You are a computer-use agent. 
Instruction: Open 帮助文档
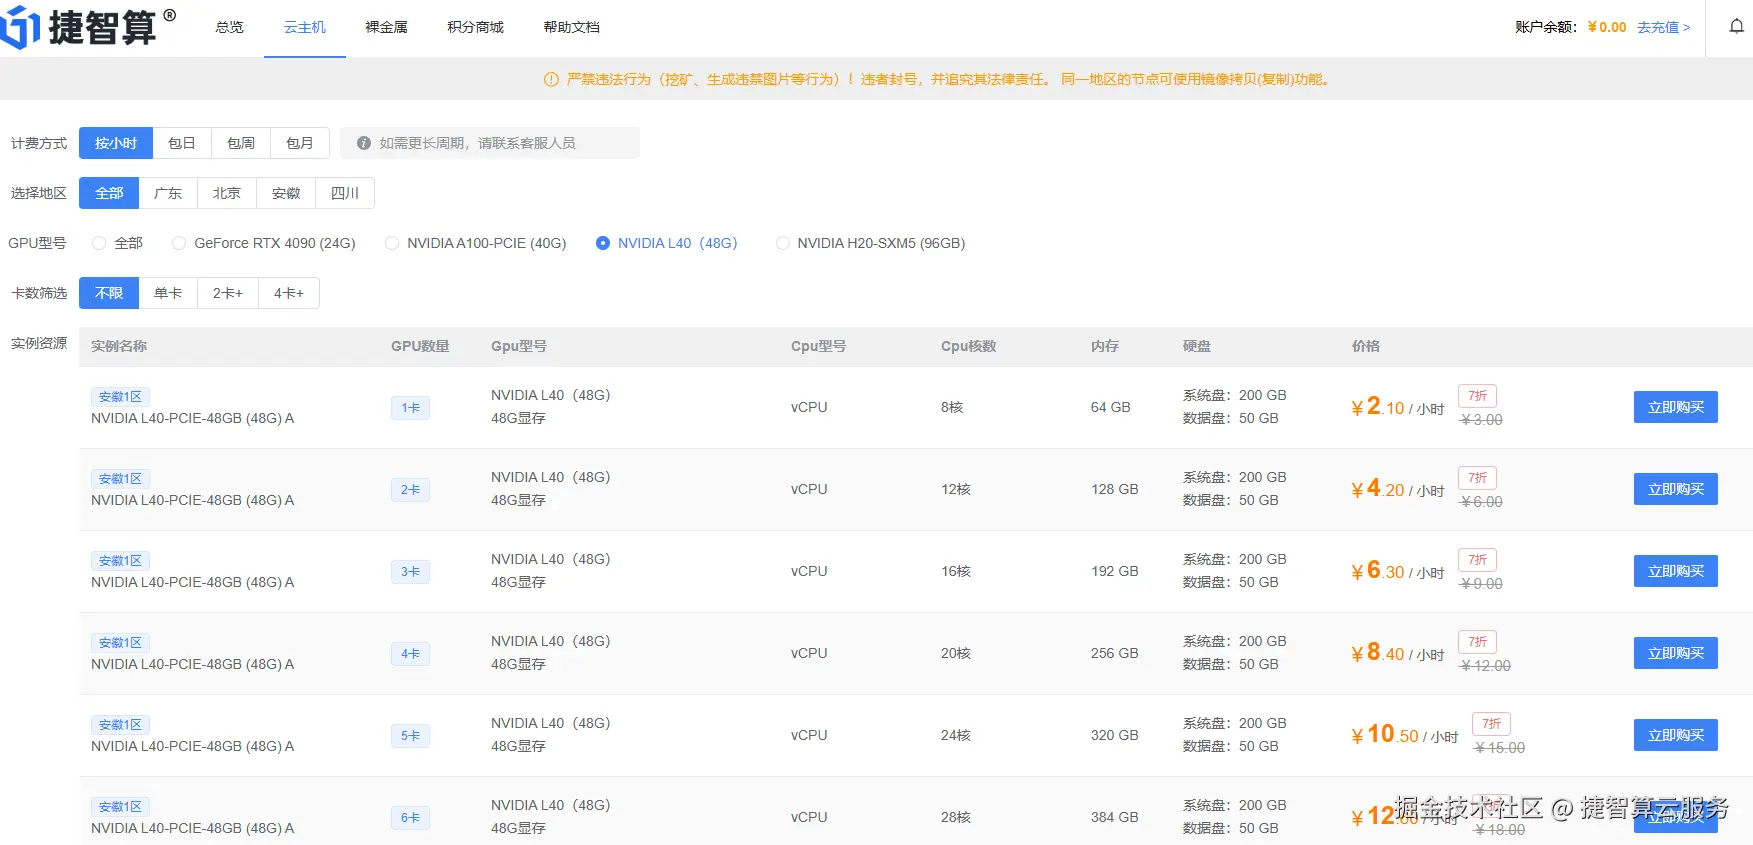(x=571, y=27)
